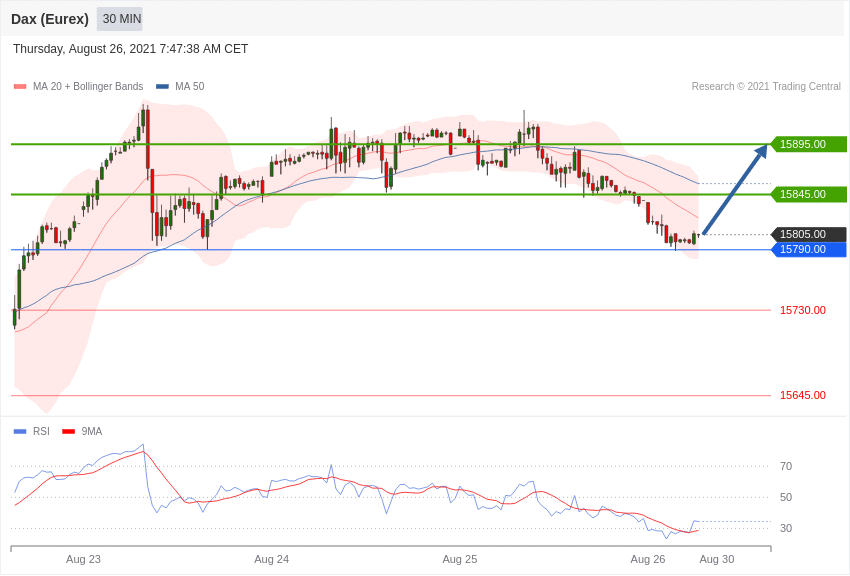Screen dimensions: 850x576
Task: Click the blue upward forecast arrow head
Action: tap(761, 151)
